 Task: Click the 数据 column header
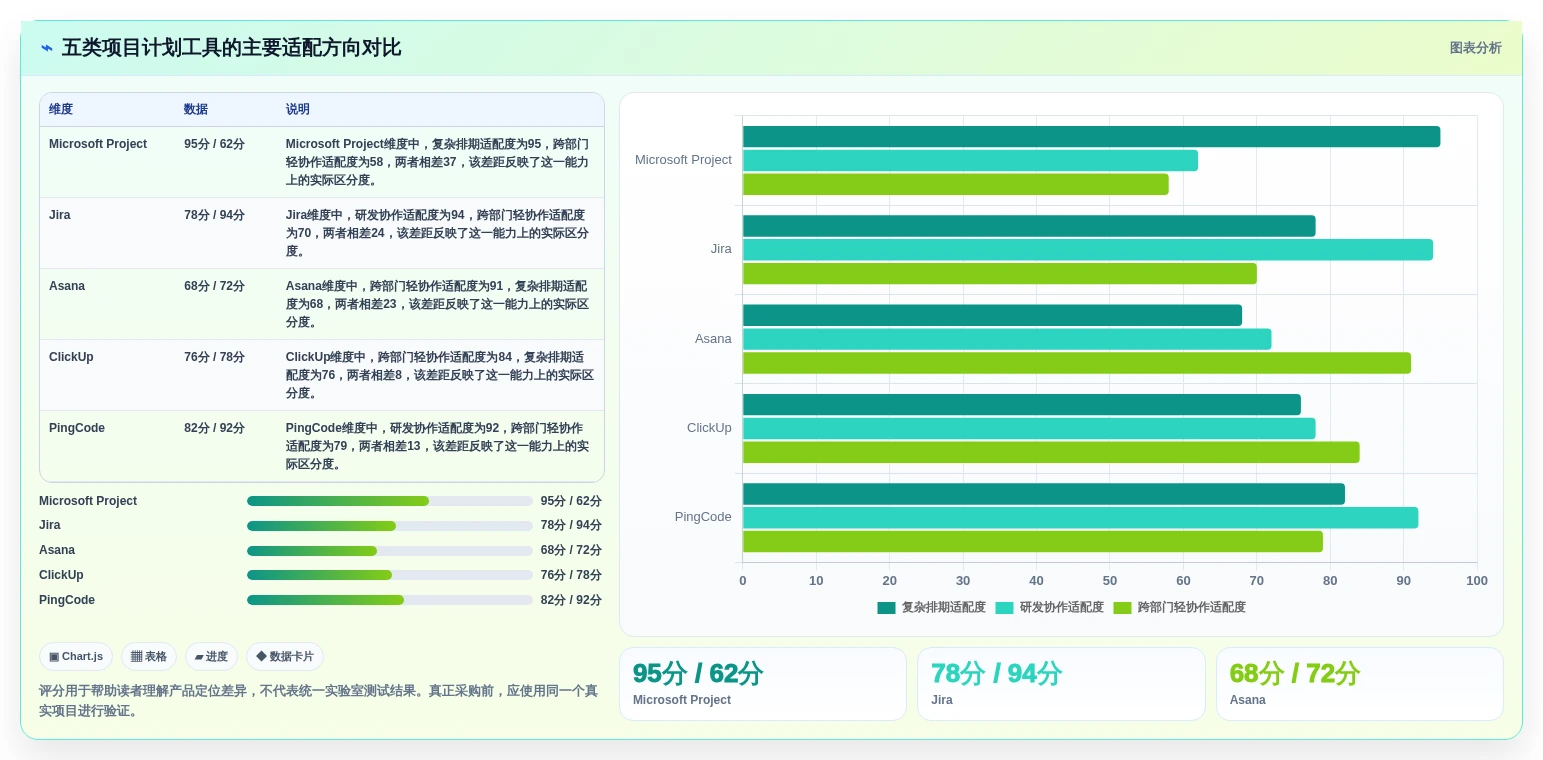[x=196, y=110]
